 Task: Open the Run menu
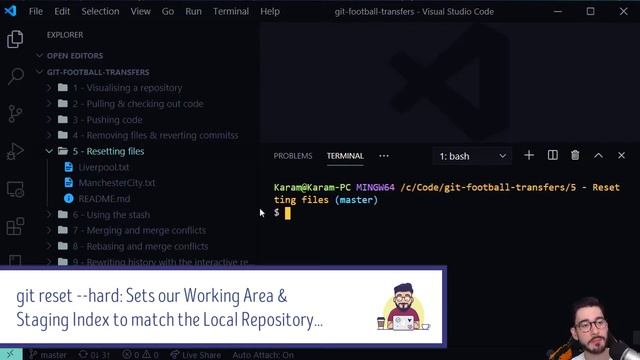[x=193, y=11]
